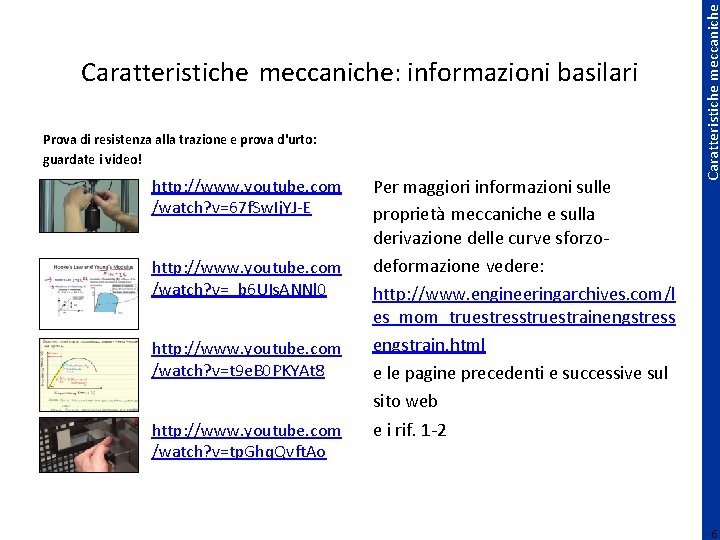
Task: Click the text 'e i rif. 1-2'
Action: point(410,430)
